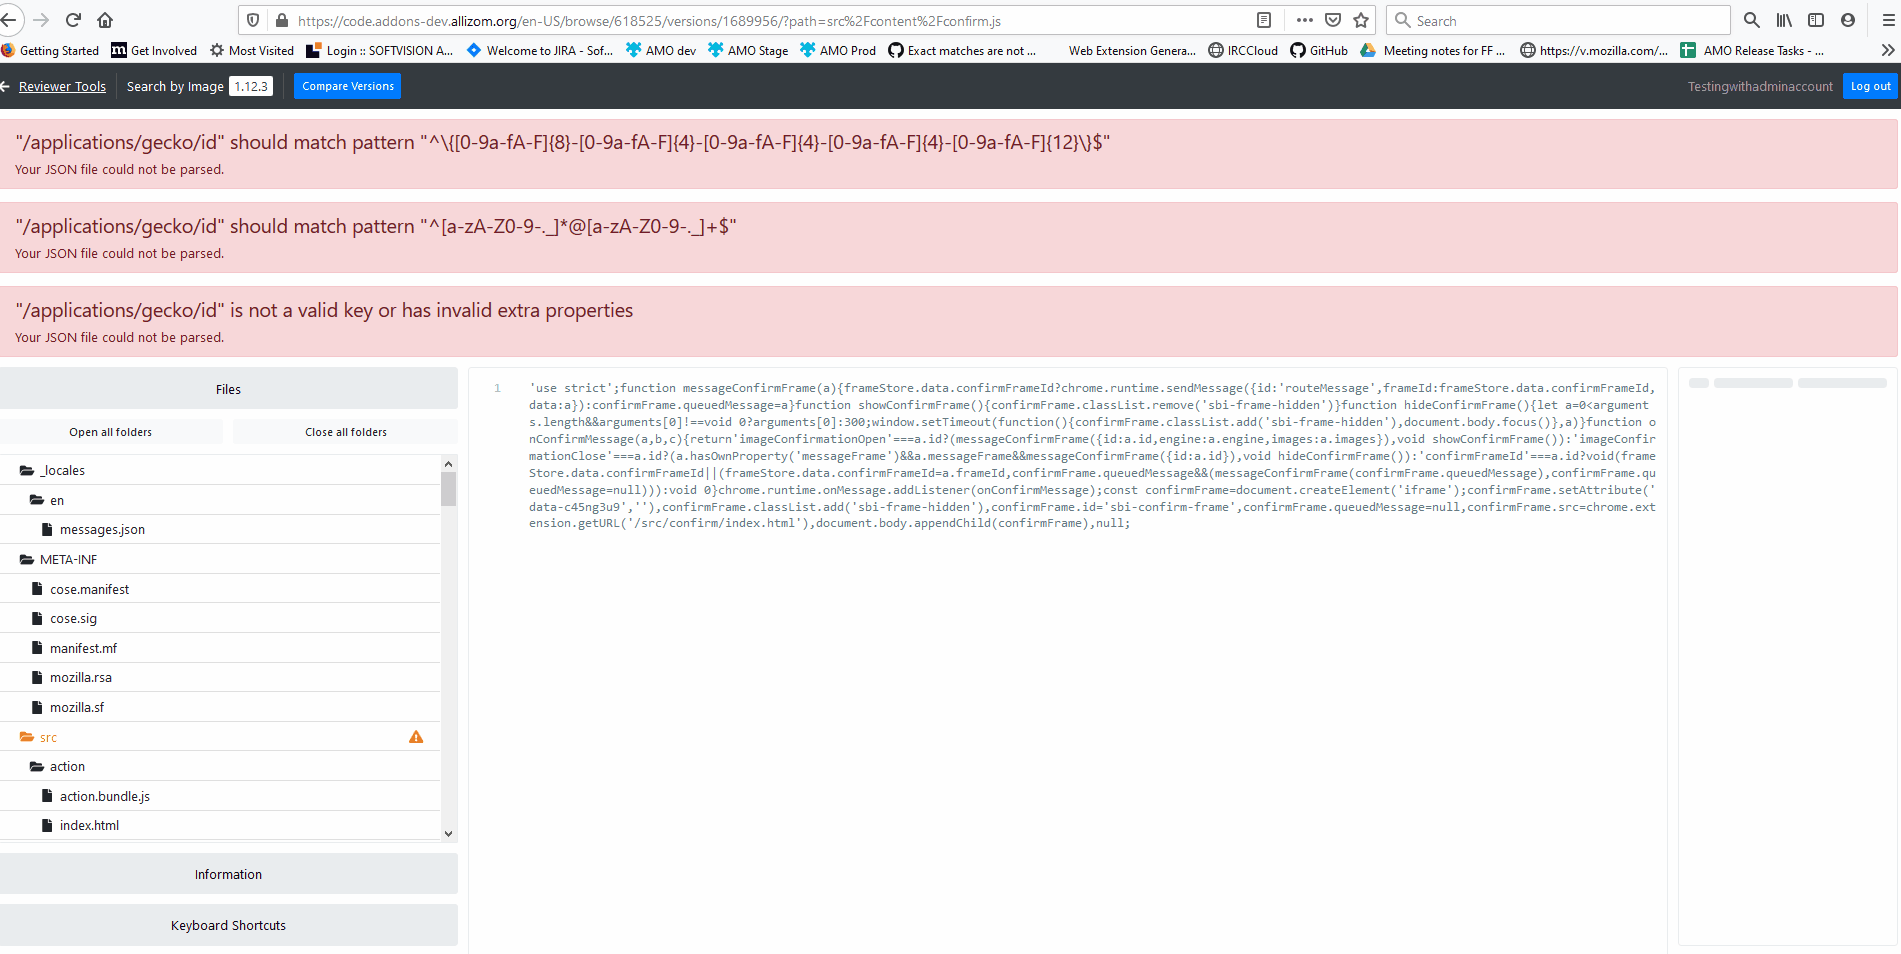This screenshot has width=1901, height=954.
Task: Open Meeting notes for FF bookmark
Action: click(x=1432, y=50)
